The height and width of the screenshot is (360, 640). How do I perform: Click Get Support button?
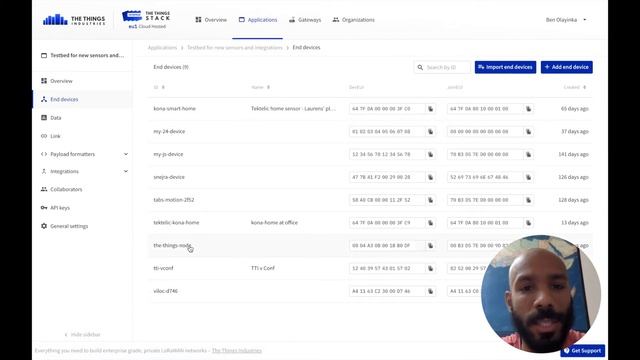click(x=582, y=351)
